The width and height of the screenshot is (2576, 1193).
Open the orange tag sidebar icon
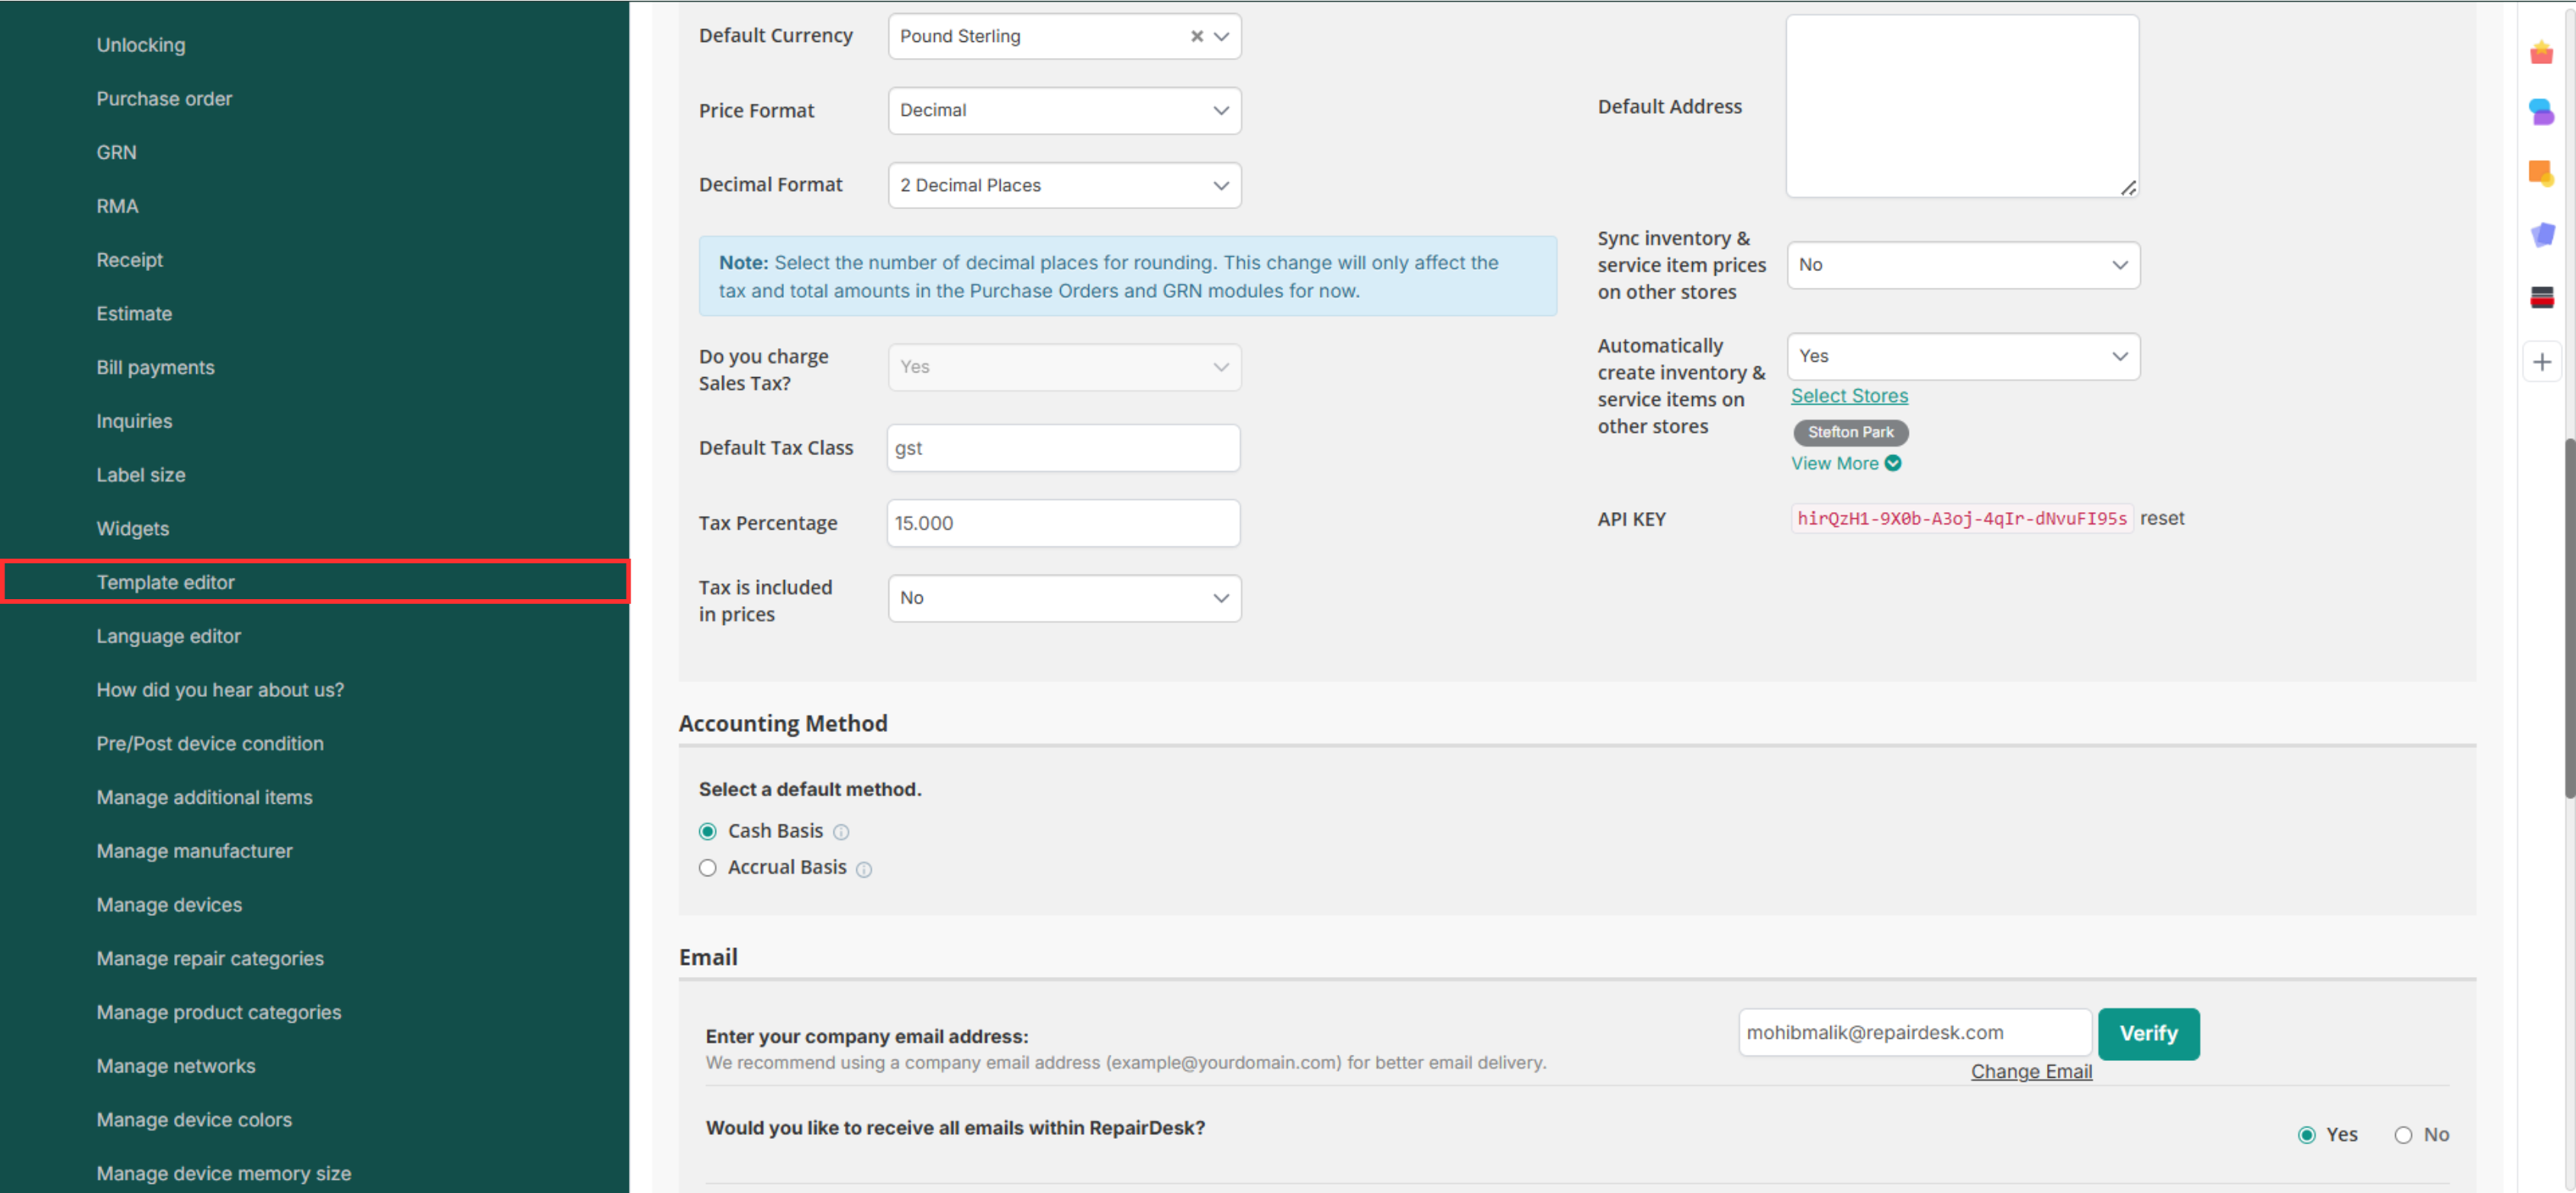click(2541, 173)
